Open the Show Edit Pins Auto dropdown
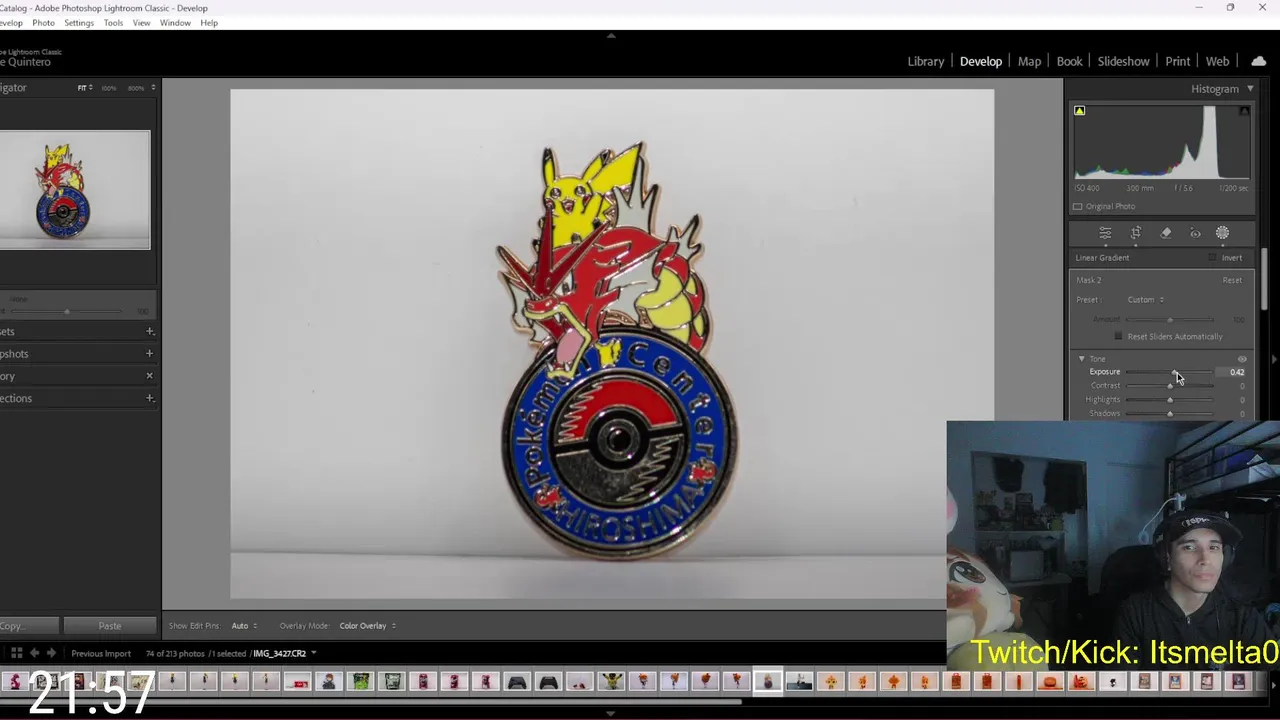This screenshot has height=720, width=1280. click(x=244, y=626)
